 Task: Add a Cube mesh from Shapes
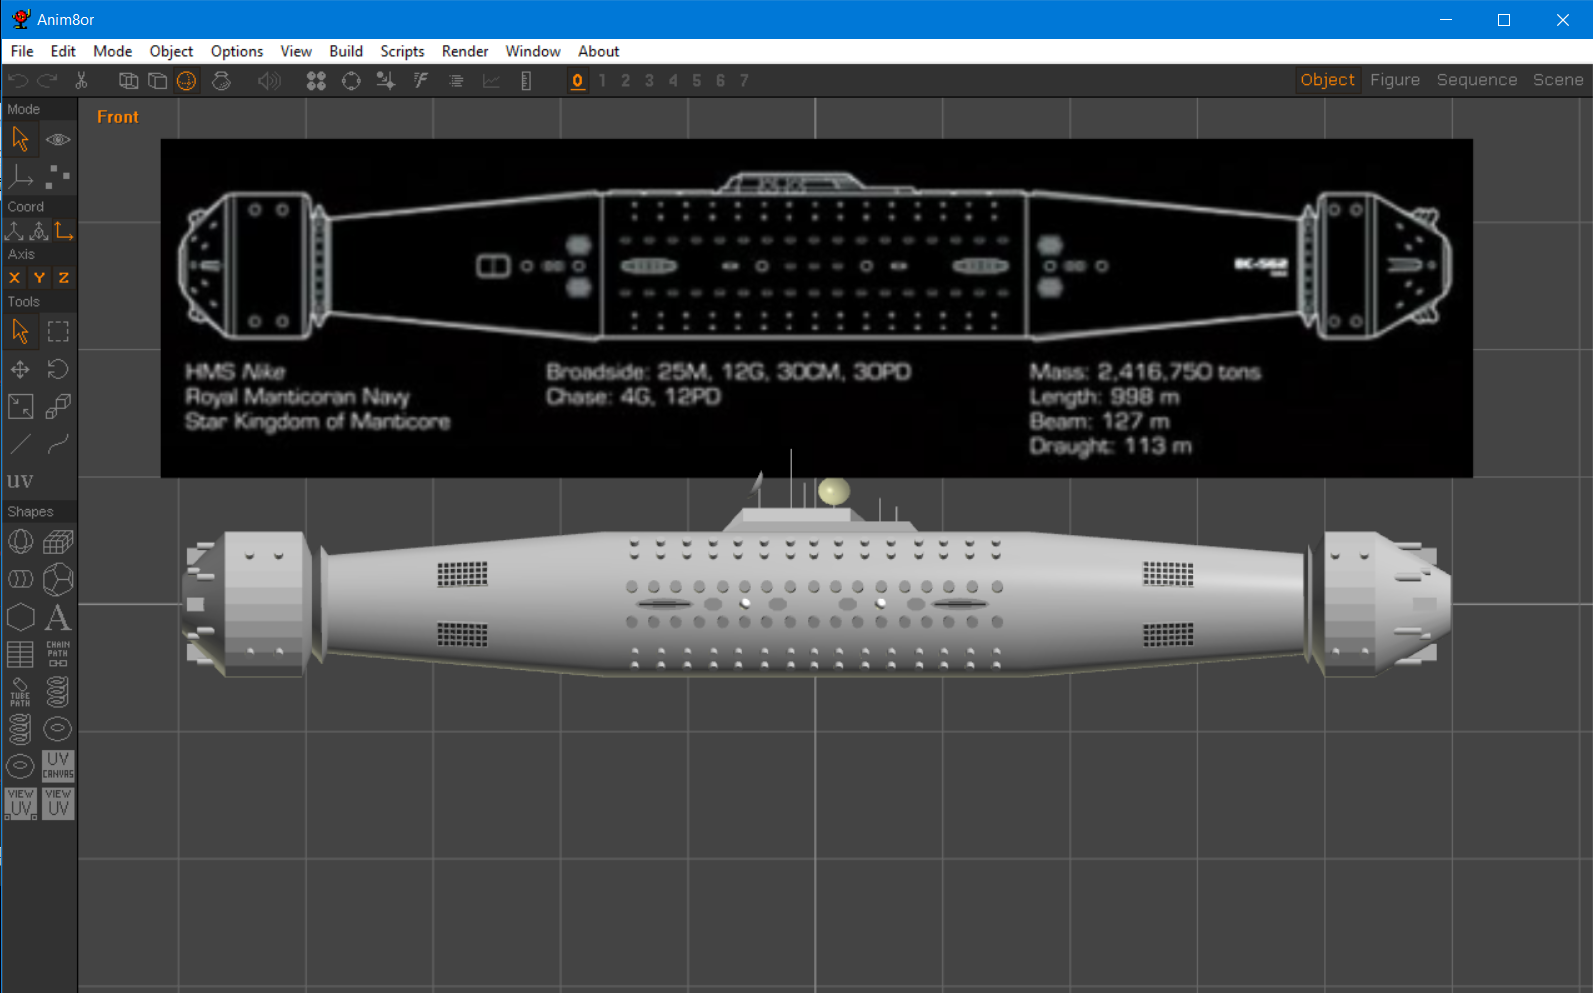pyautogui.click(x=58, y=542)
